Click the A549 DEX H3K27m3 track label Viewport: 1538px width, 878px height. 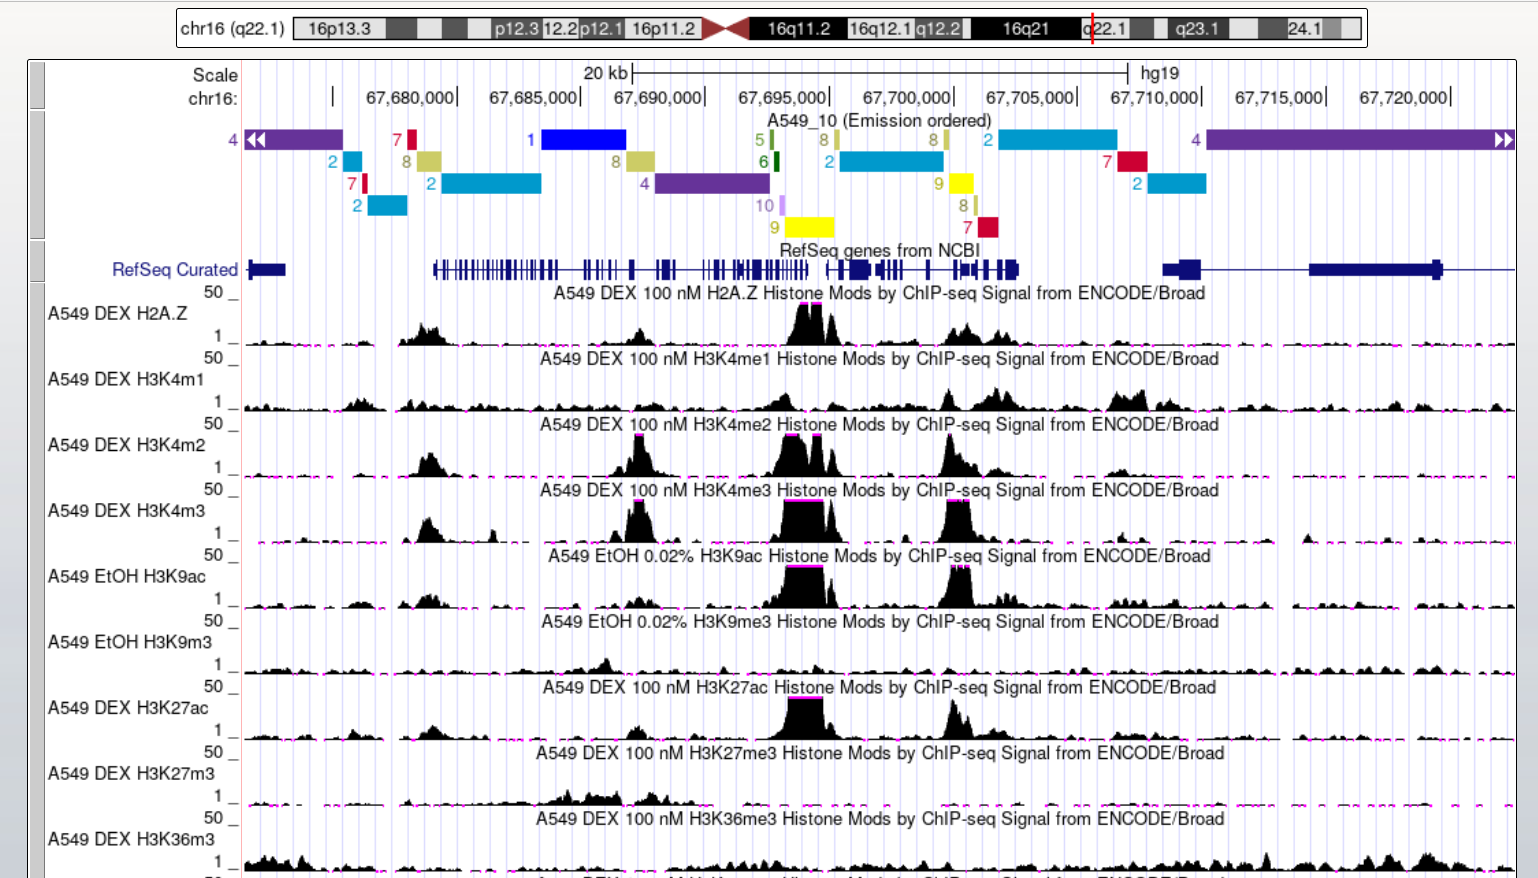click(131, 774)
